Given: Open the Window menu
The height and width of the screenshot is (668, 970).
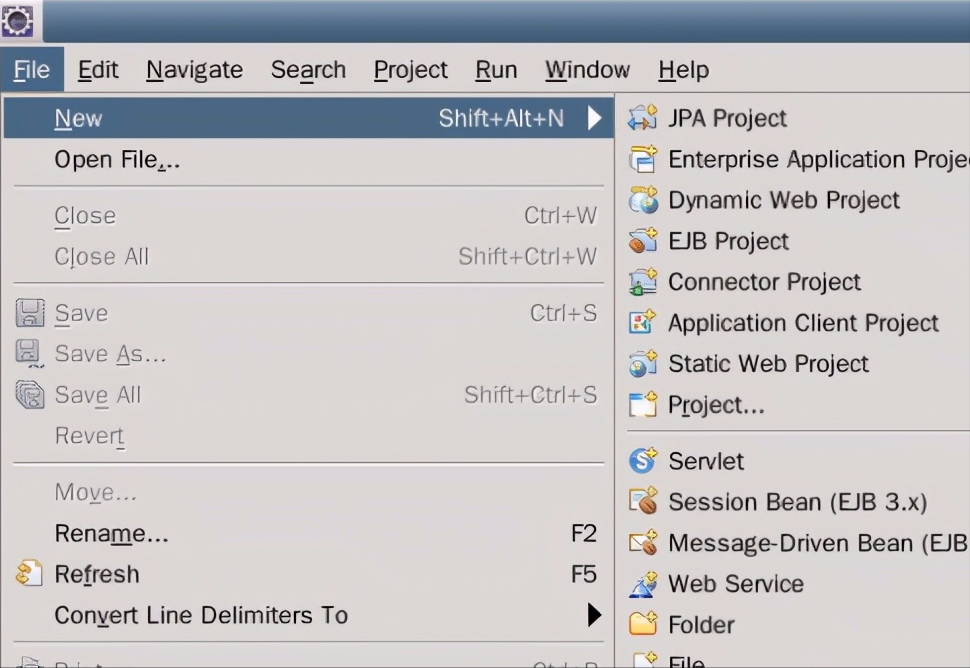Looking at the screenshot, I should 587,69.
